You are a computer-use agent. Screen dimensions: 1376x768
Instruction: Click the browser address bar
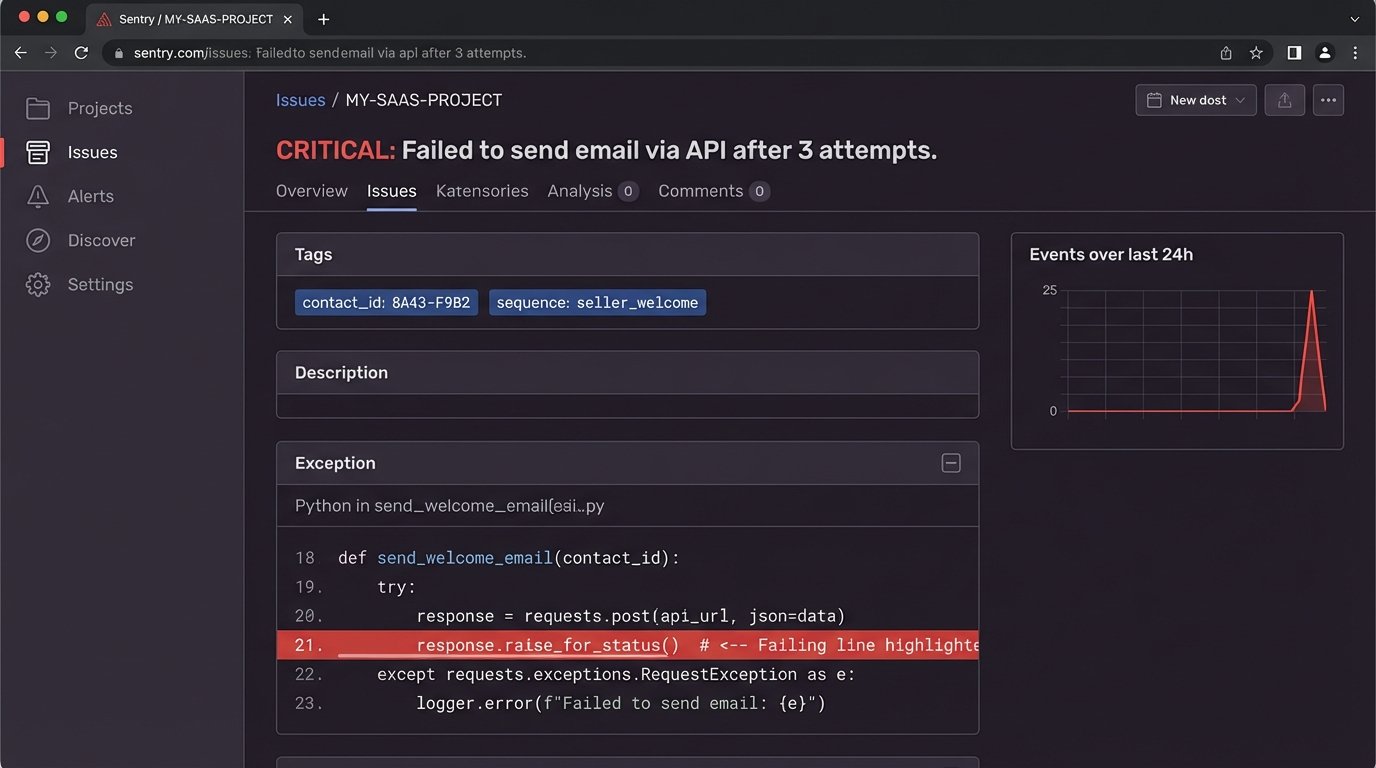(660, 53)
